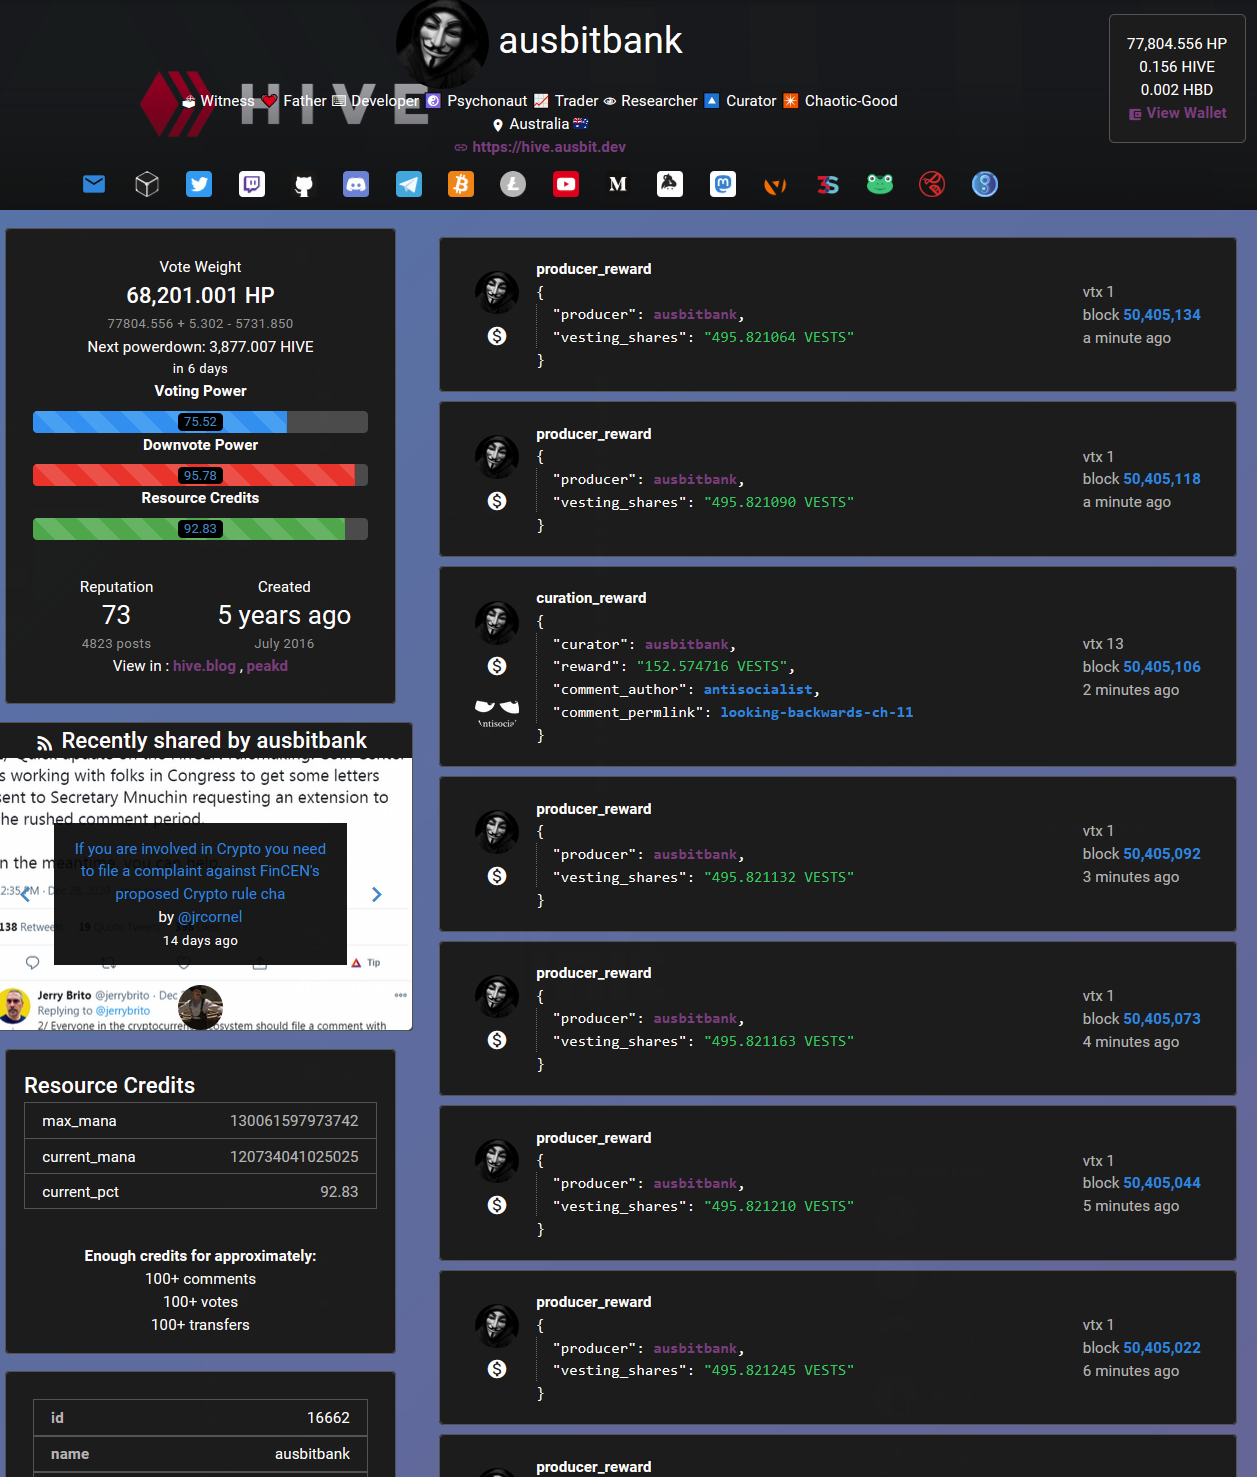Click the orange Bitcoin icon
This screenshot has width=1257, height=1477.
pos(461,184)
